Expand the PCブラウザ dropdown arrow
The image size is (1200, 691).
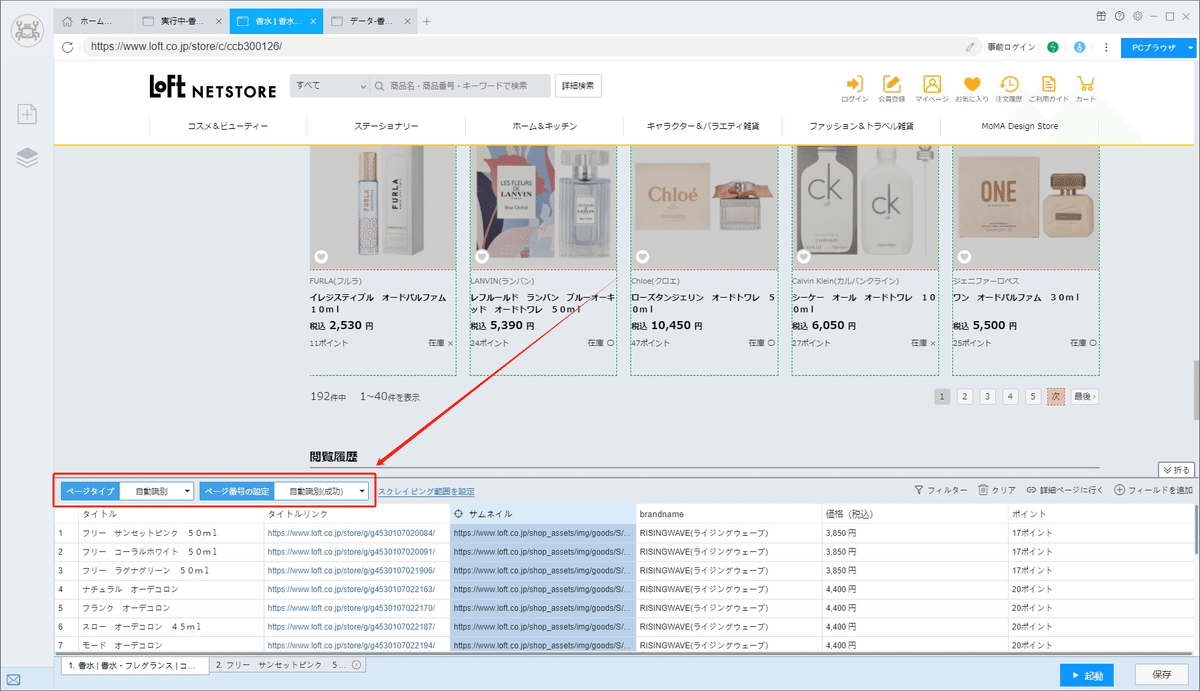(x=1190, y=46)
